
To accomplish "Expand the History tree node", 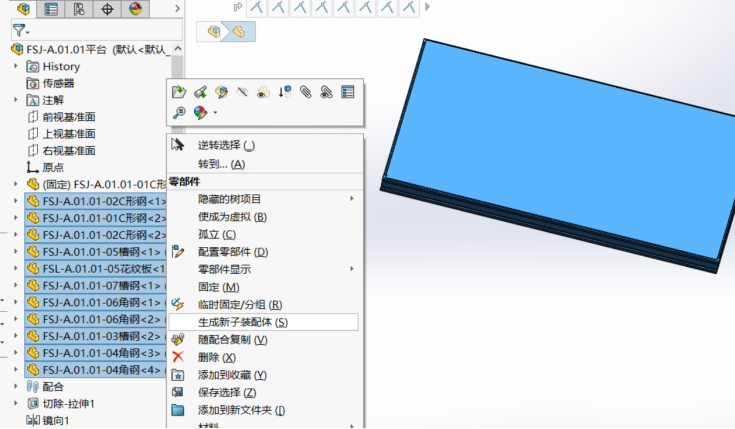I will click(16, 67).
